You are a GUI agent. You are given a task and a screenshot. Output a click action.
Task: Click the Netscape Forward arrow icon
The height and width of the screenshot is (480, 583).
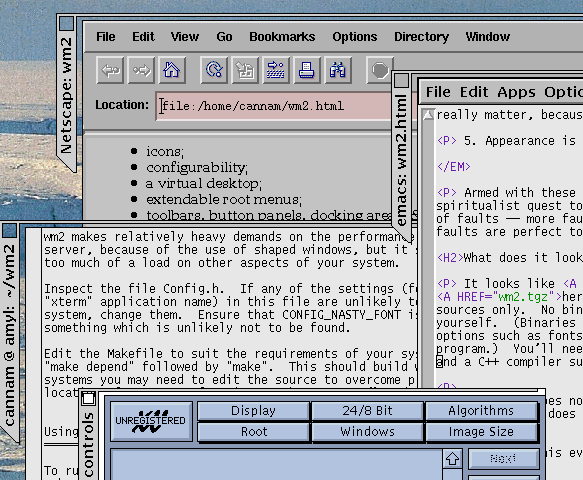point(141,70)
